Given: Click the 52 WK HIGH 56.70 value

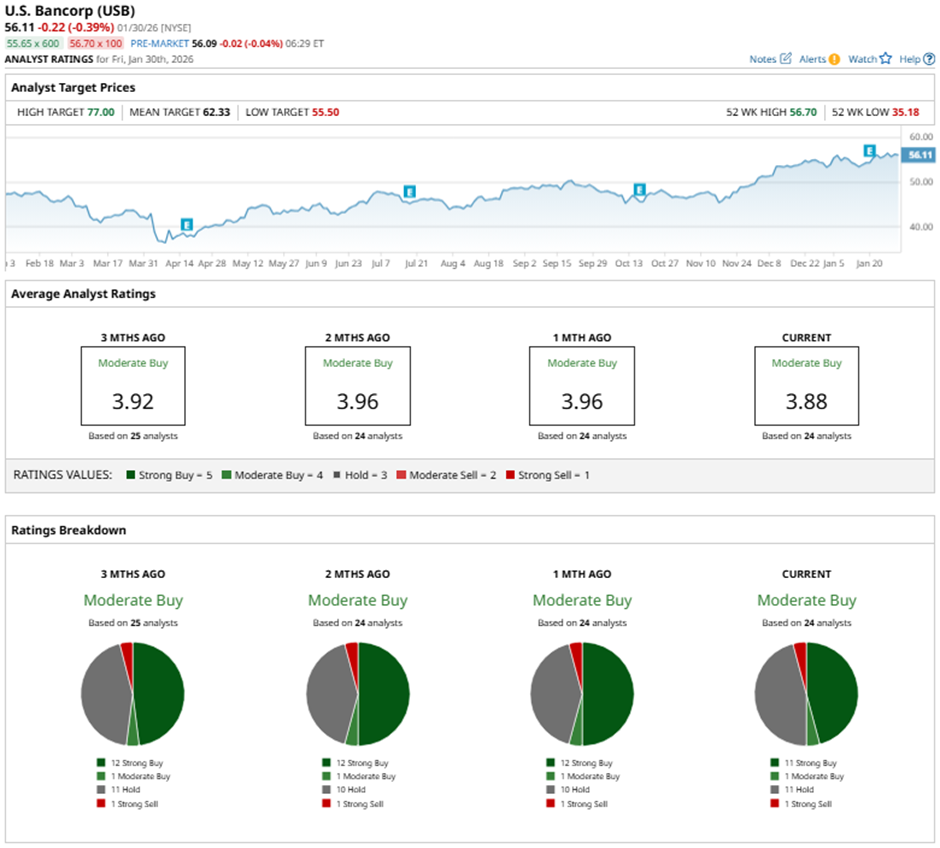Looking at the screenshot, I should (804, 112).
